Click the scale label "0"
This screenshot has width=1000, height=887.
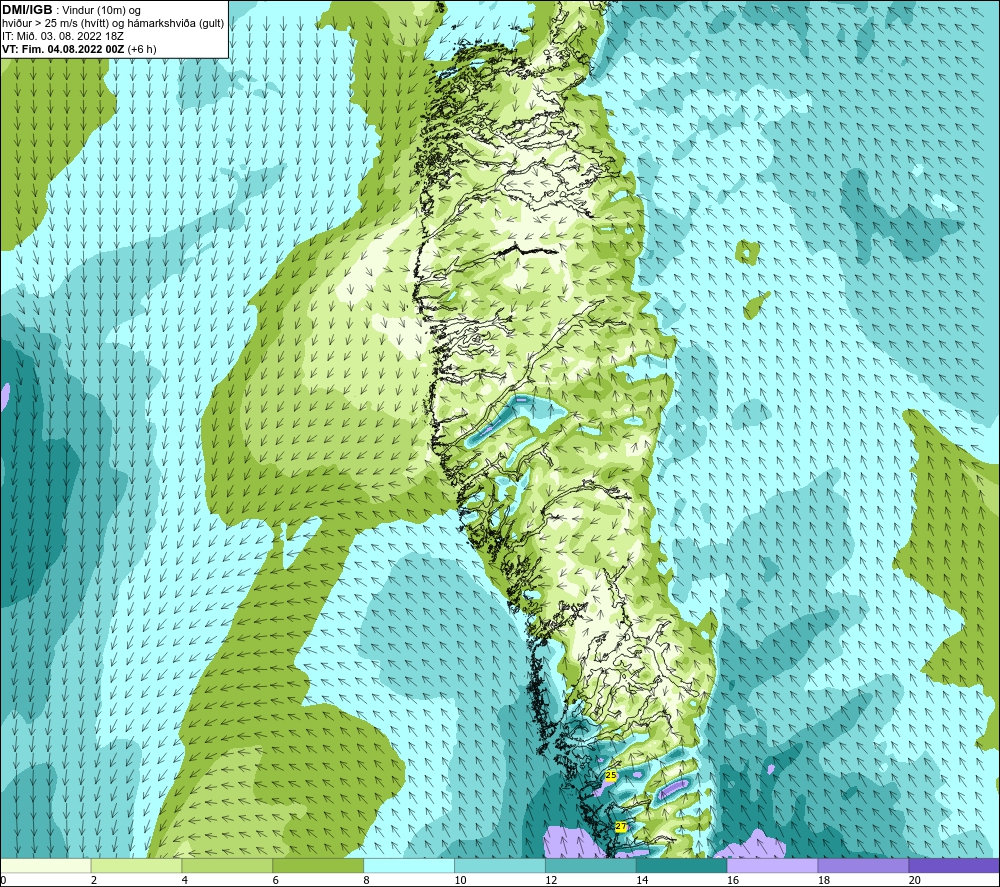(x=3, y=881)
